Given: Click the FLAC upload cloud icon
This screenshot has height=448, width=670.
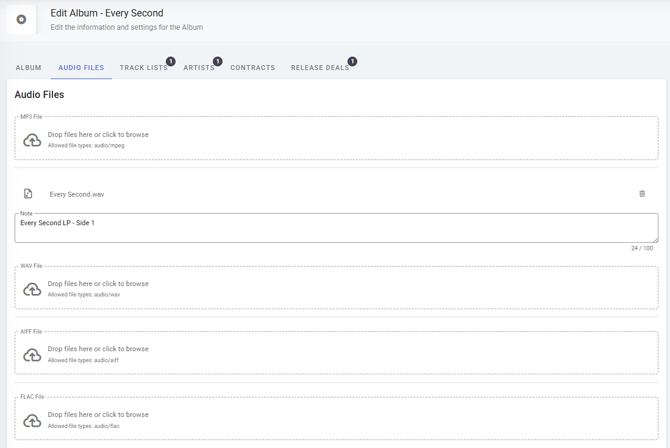Looking at the screenshot, I should pos(32,420).
